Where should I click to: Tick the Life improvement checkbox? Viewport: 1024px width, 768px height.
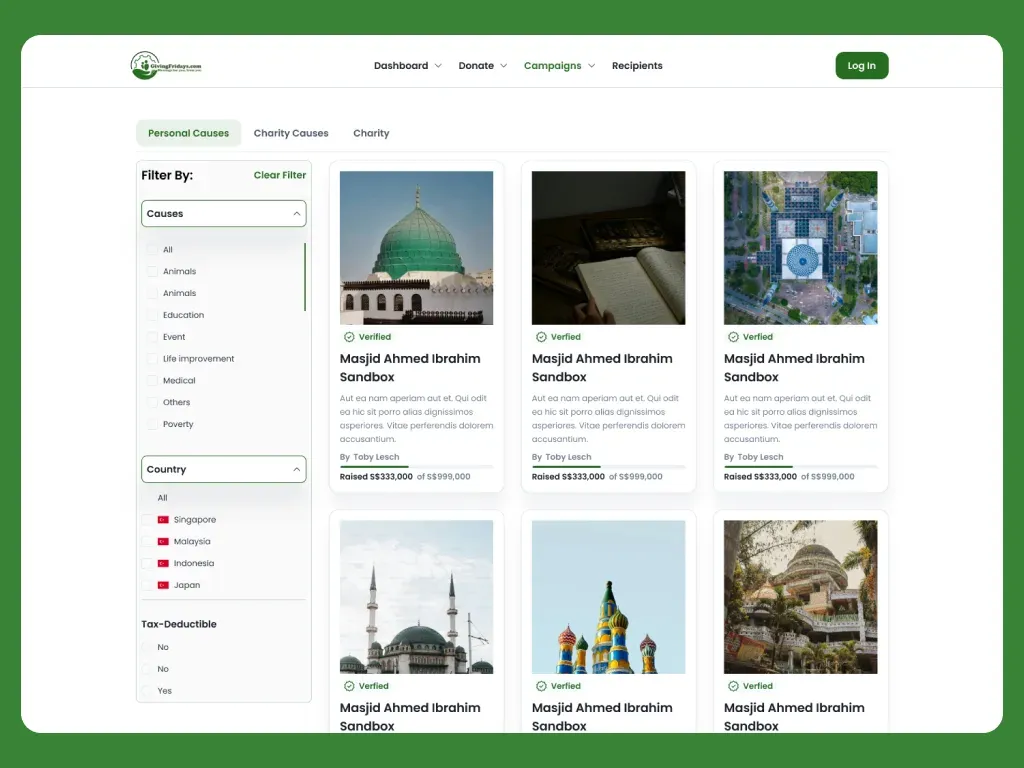tap(152, 359)
